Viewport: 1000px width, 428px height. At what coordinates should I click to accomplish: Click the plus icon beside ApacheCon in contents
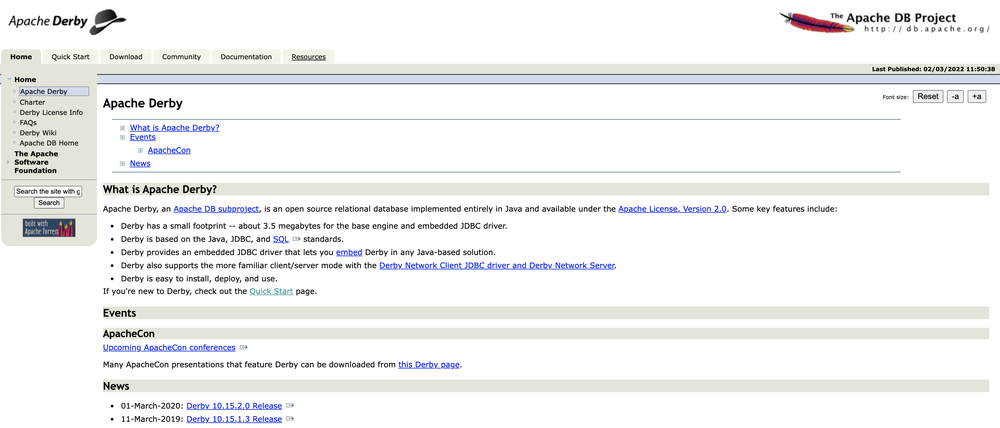tap(140, 151)
